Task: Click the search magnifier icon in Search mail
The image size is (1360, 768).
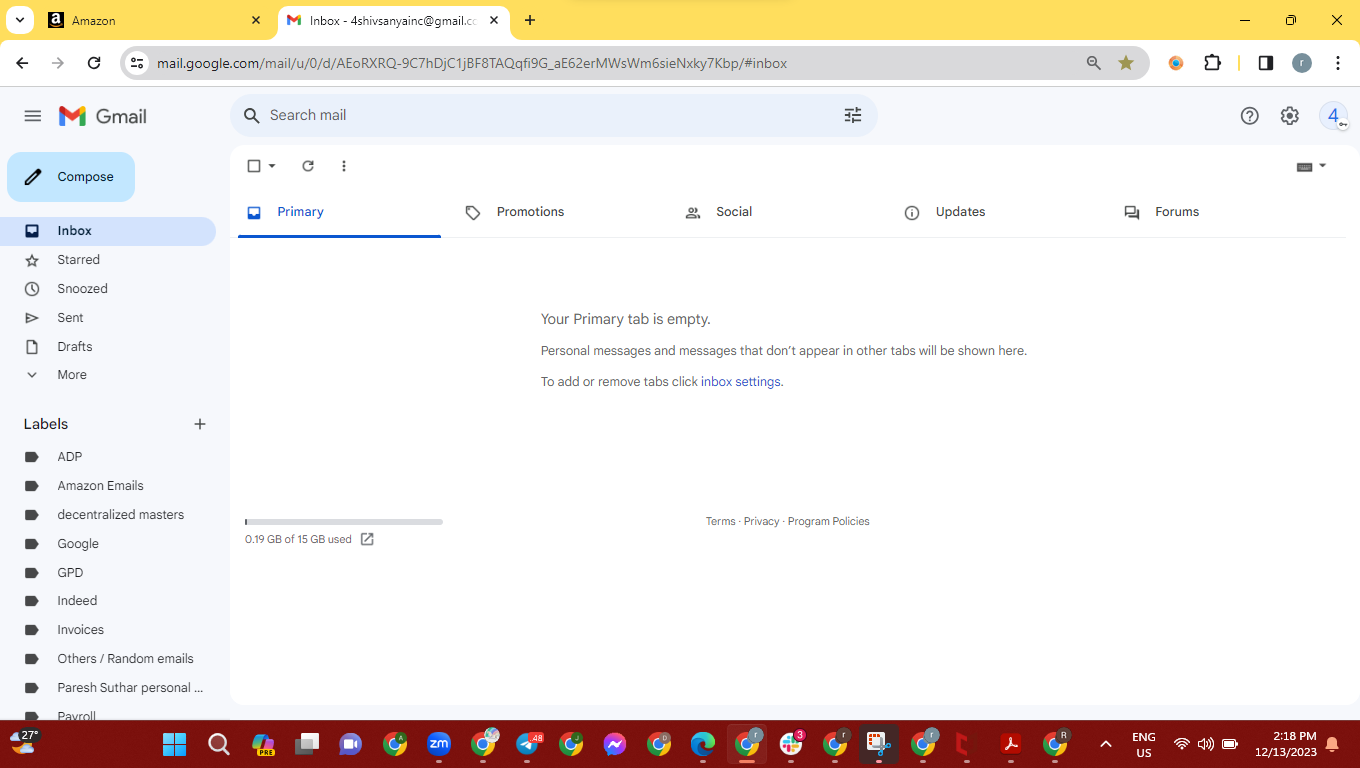Action: (x=252, y=115)
